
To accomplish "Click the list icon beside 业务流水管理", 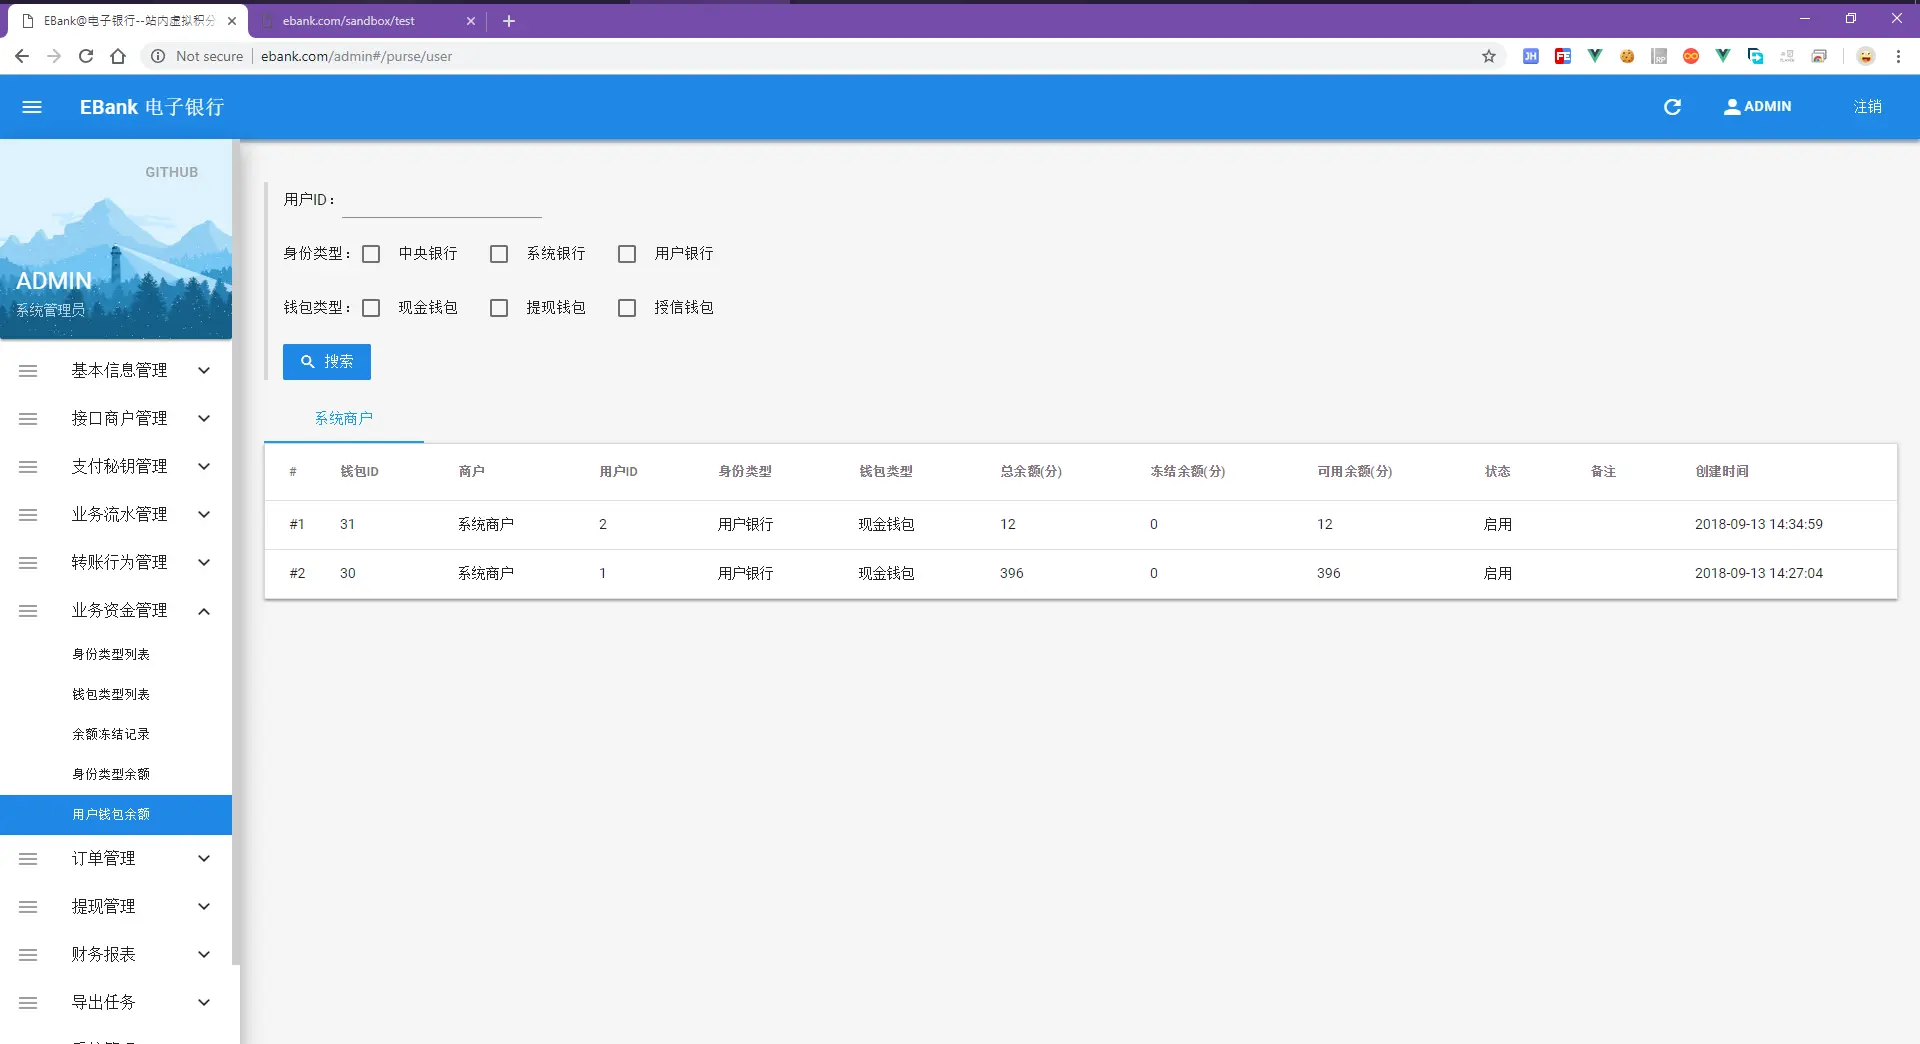I will [28, 515].
